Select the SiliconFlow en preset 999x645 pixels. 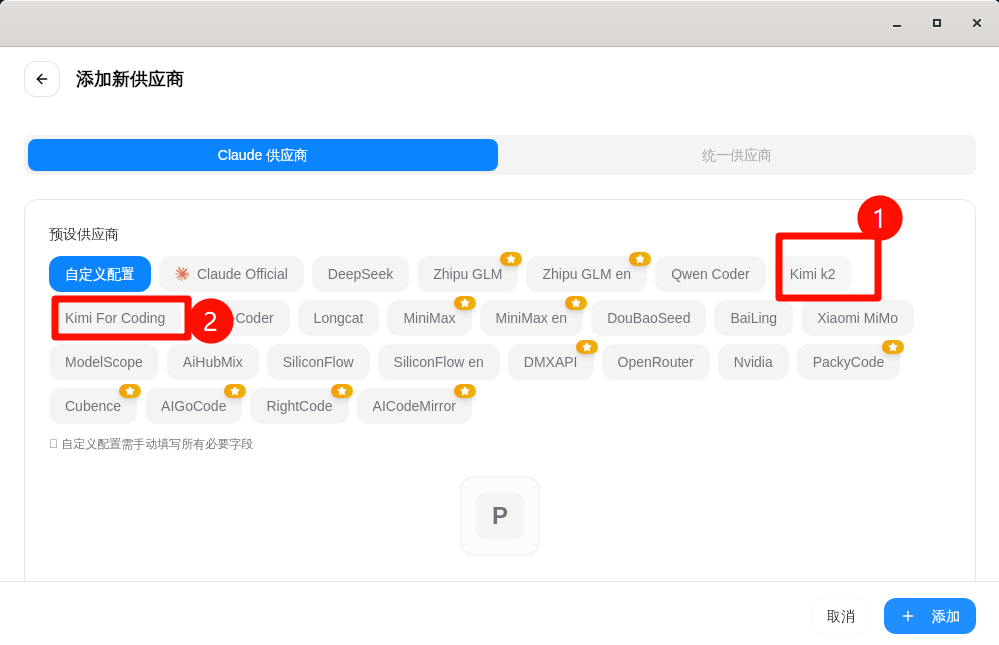point(438,362)
